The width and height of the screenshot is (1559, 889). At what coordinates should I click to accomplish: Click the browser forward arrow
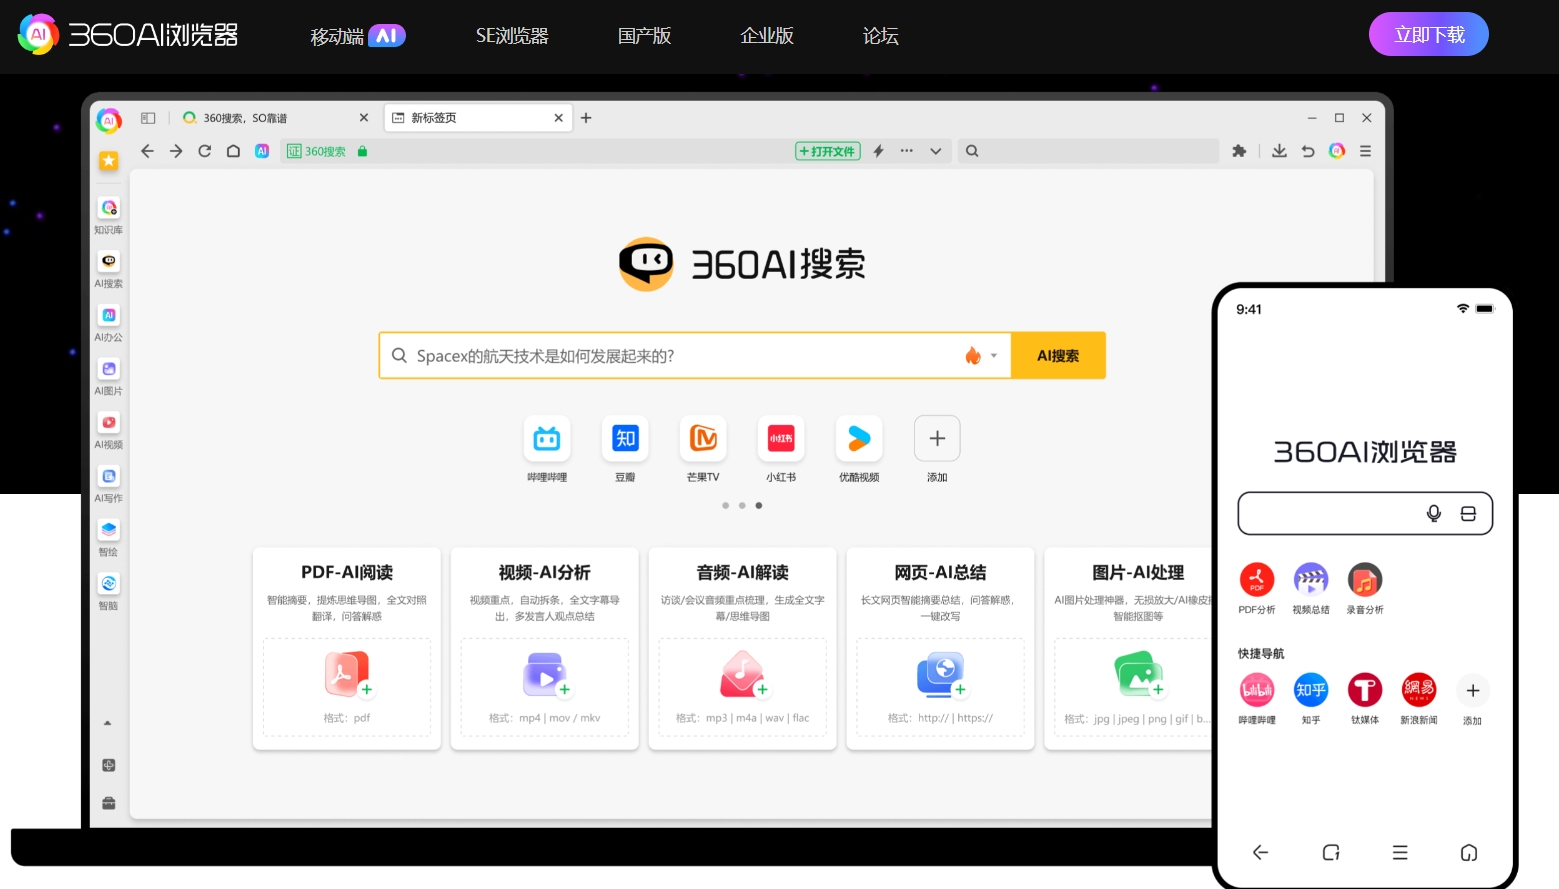pyautogui.click(x=176, y=151)
